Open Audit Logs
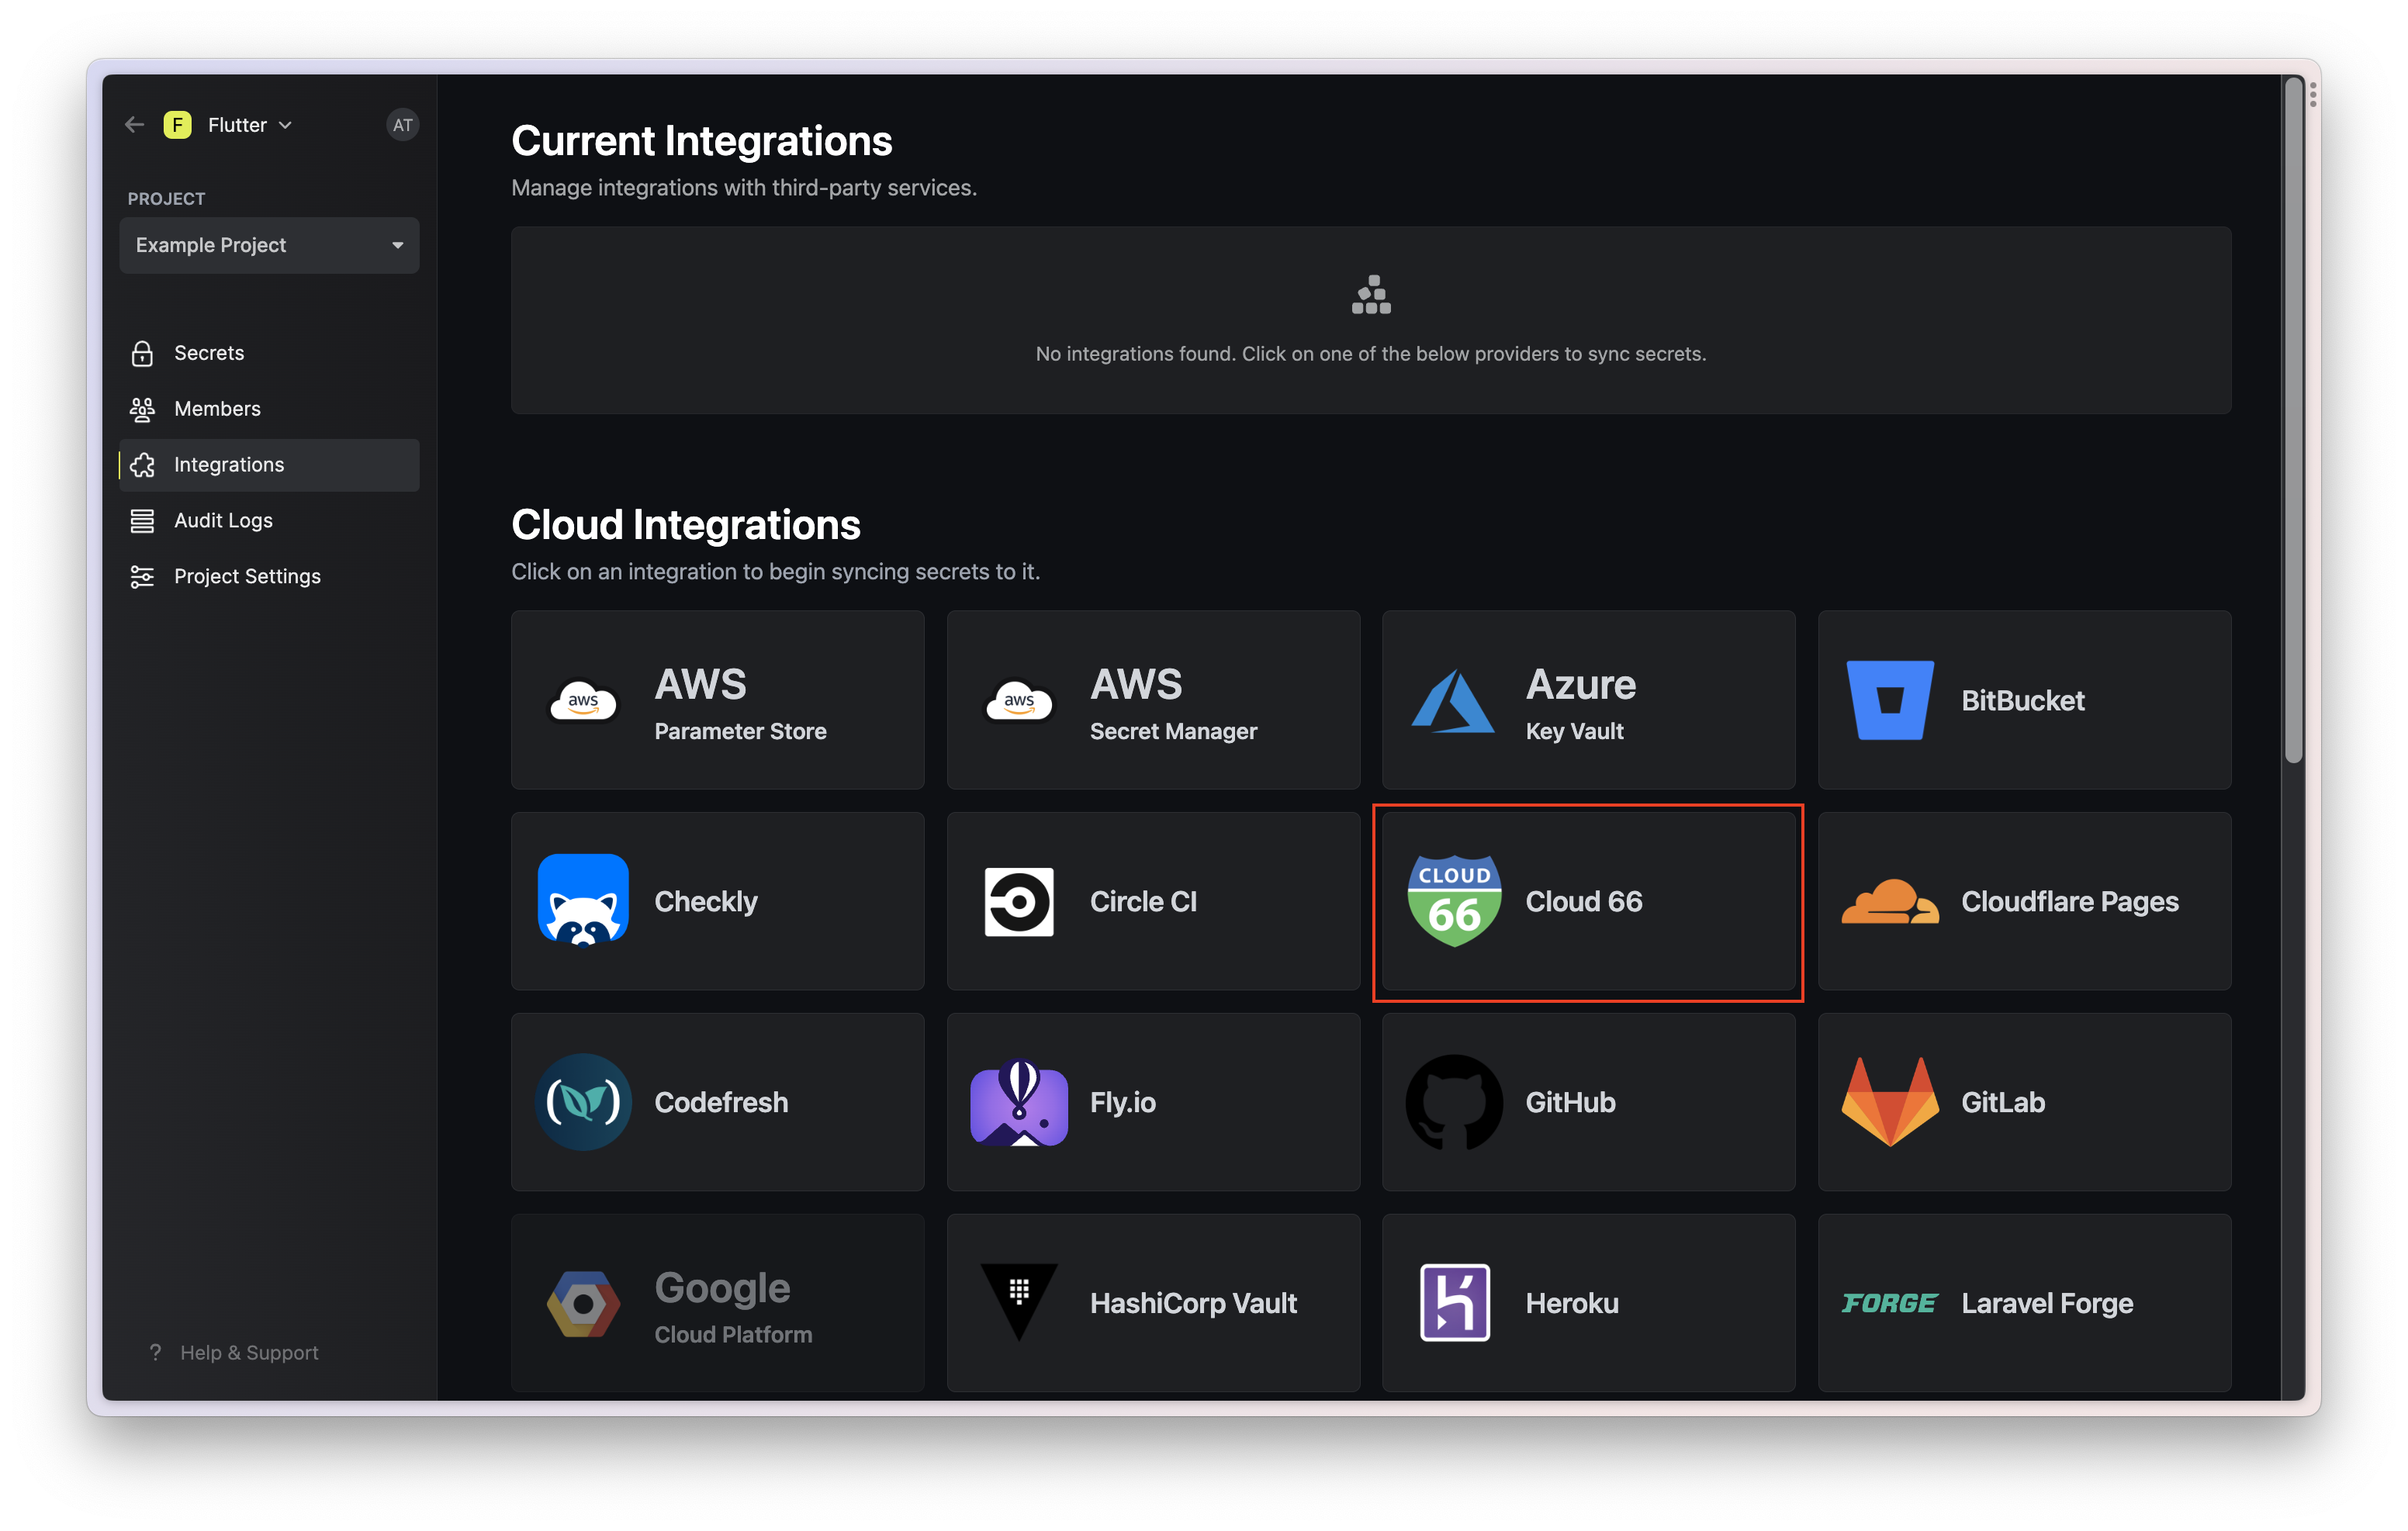Viewport: 2408px width, 1531px height. (x=269, y=521)
